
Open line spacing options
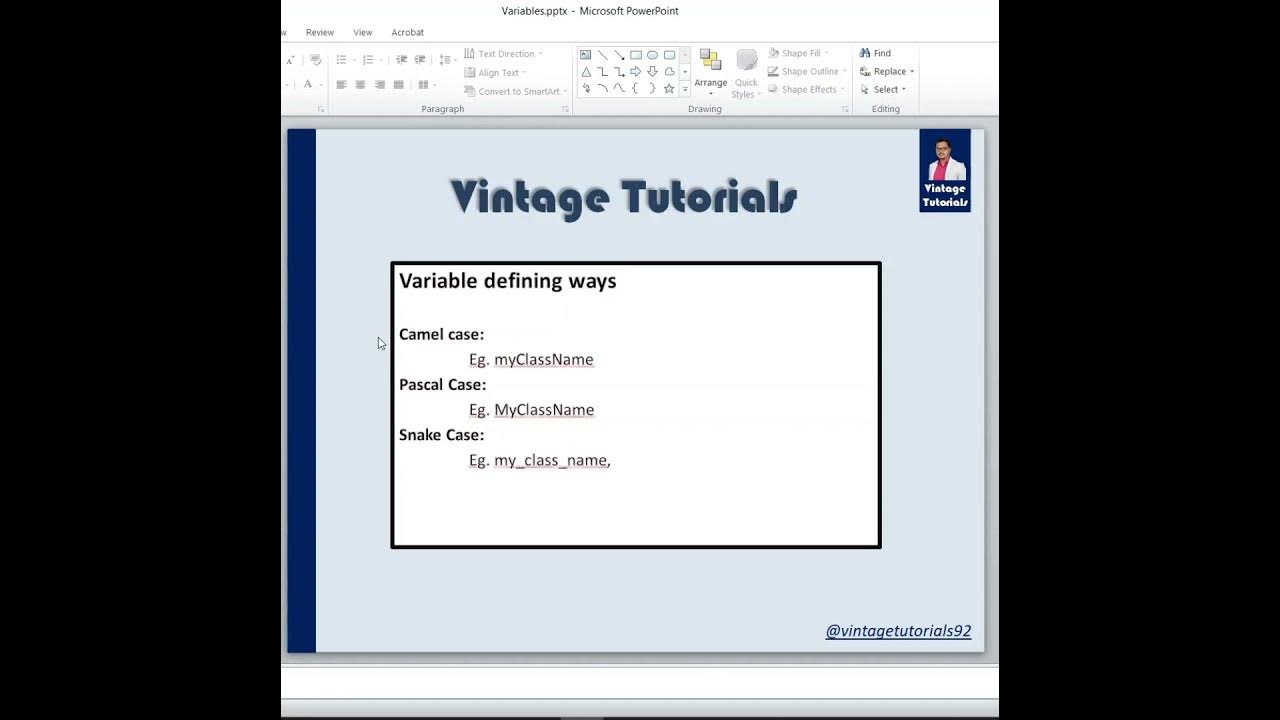coord(447,60)
